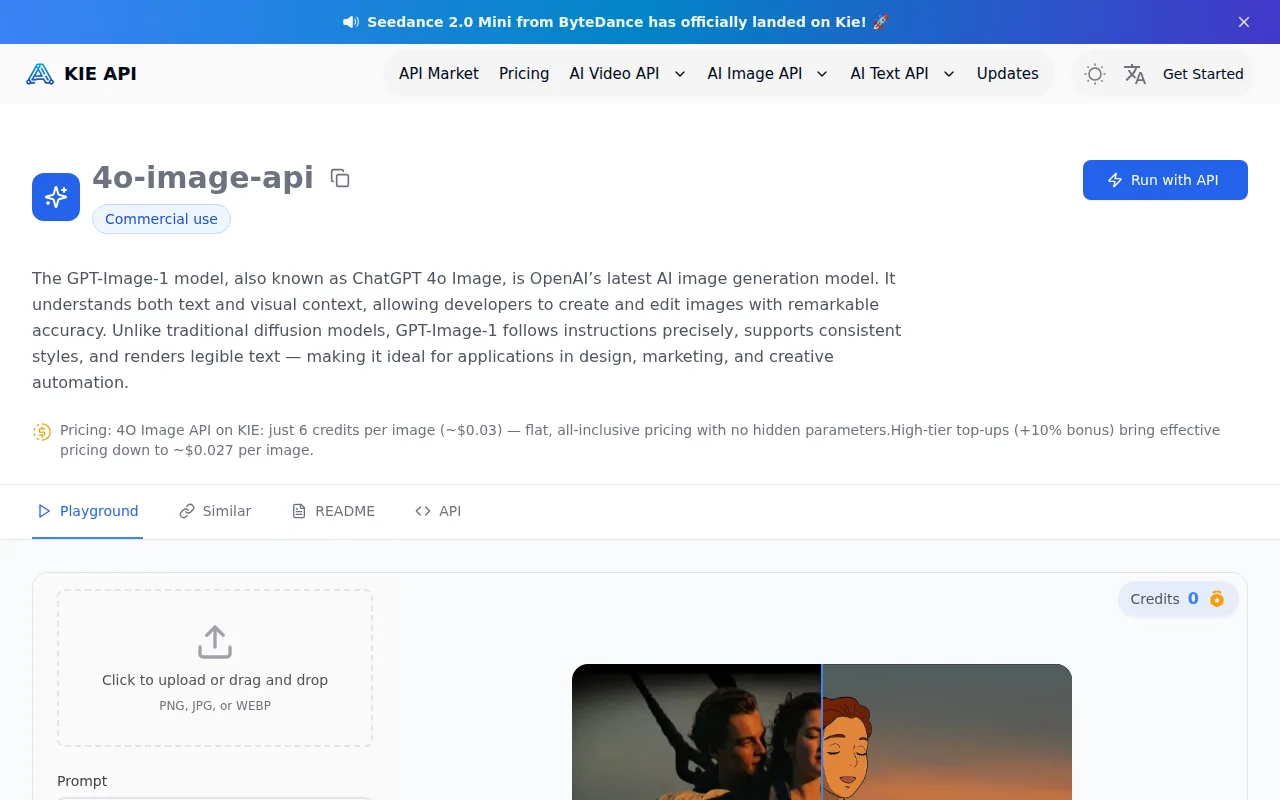The image size is (1280, 800).
Task: Click the Run with API button
Action: click(1165, 180)
